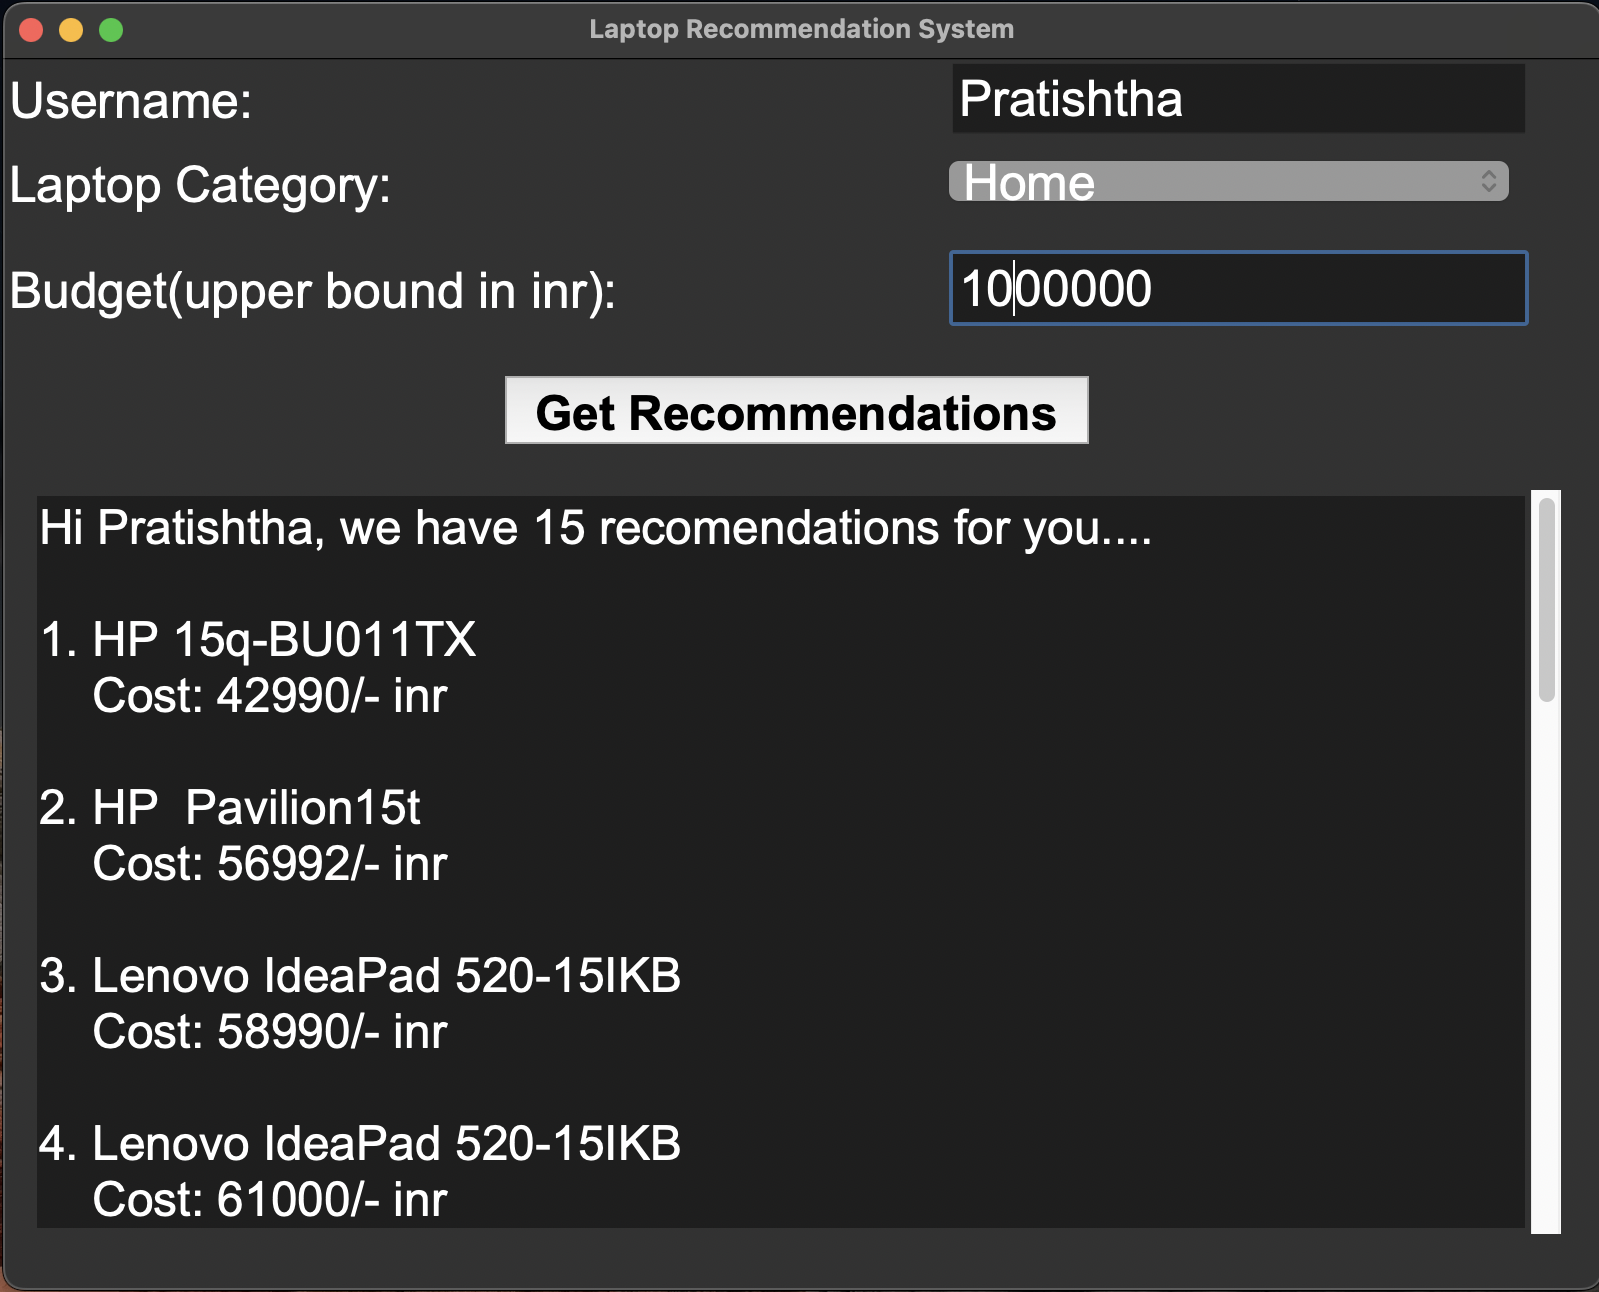Click the dropdown stepper arrows on Home

(1488, 181)
